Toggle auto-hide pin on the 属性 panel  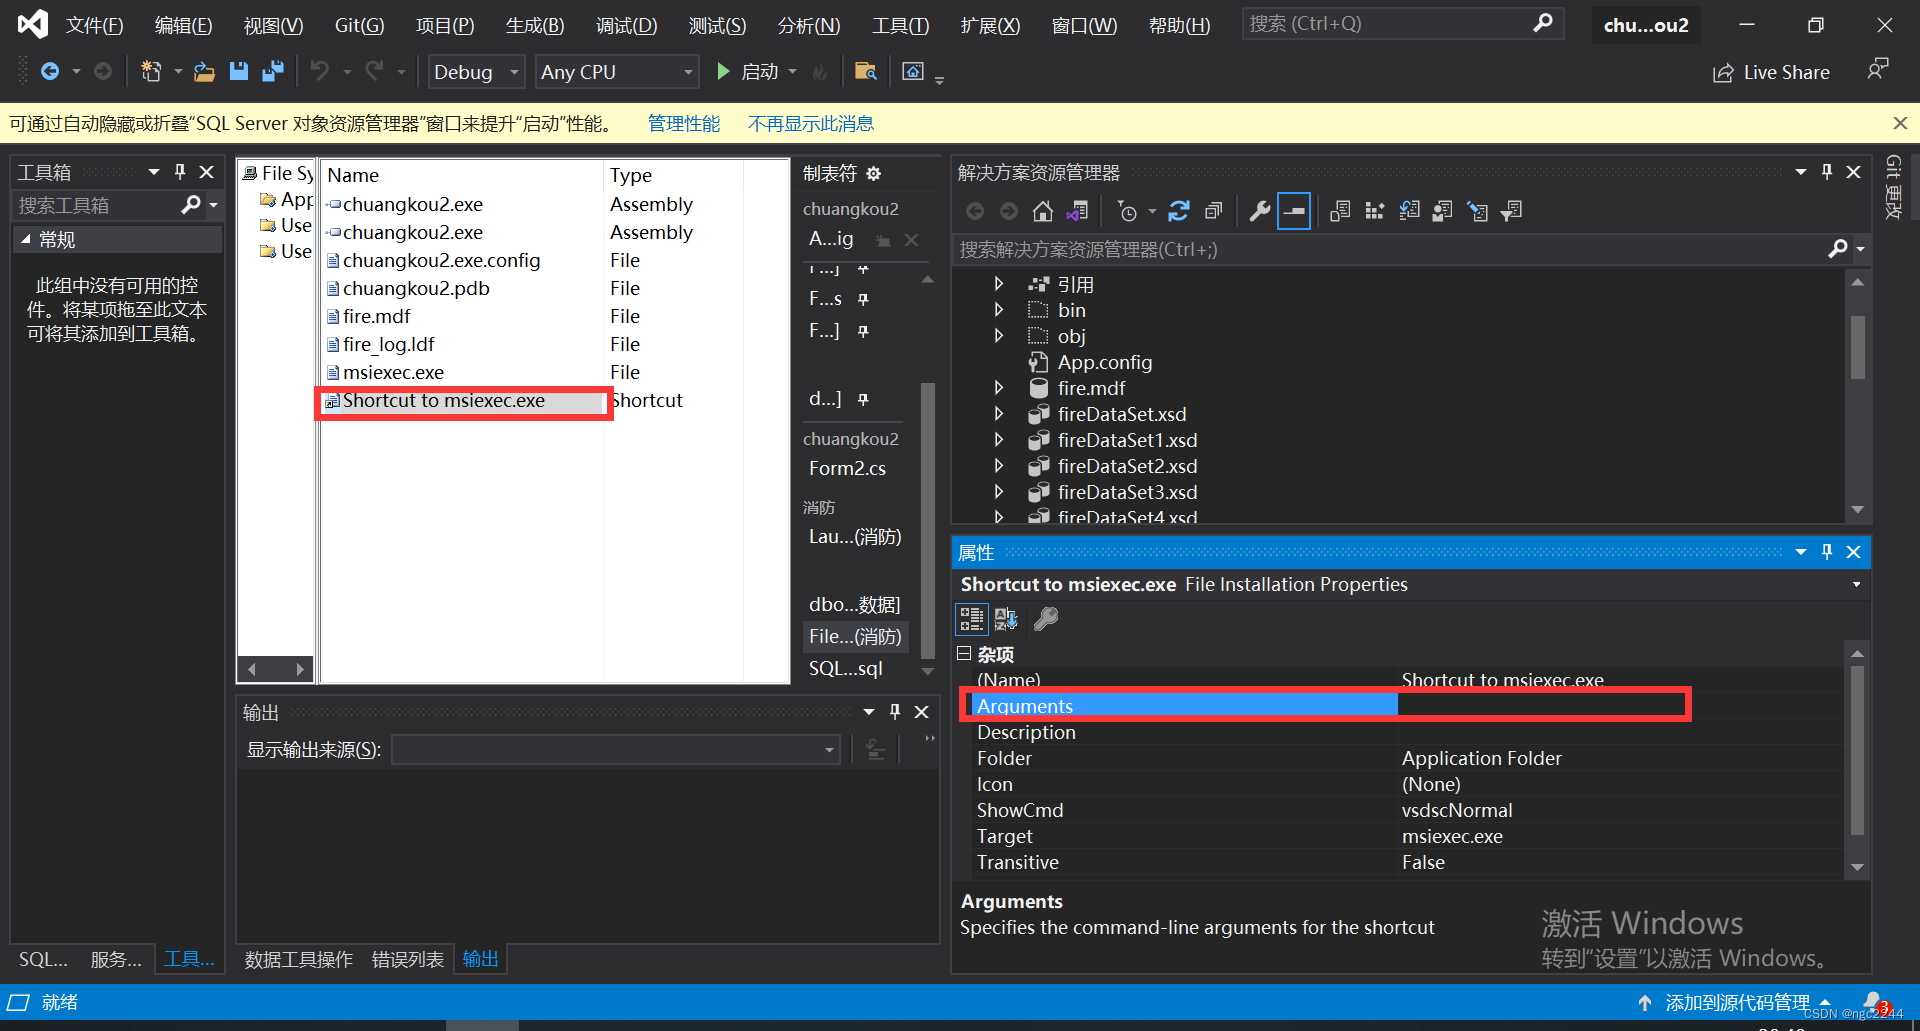[x=1826, y=551]
